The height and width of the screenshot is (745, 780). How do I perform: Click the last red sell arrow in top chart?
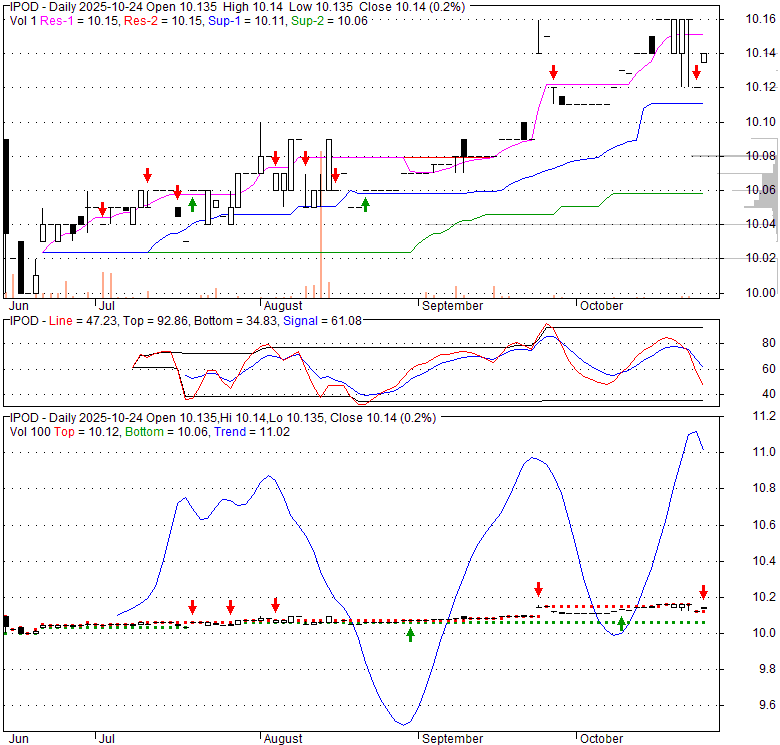(x=696, y=71)
